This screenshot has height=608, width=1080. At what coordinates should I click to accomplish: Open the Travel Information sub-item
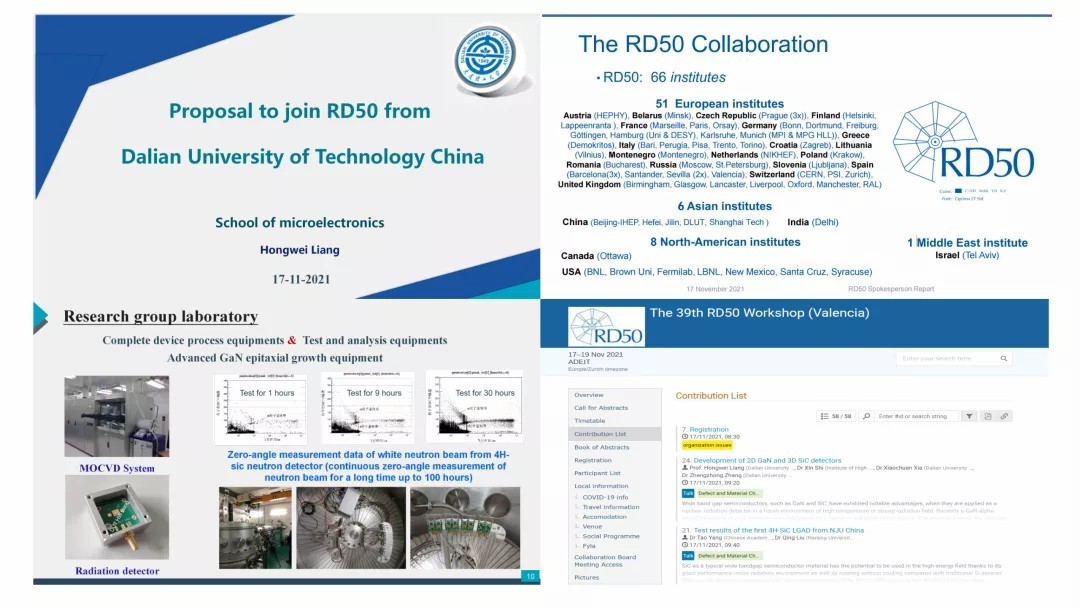[x=610, y=507]
